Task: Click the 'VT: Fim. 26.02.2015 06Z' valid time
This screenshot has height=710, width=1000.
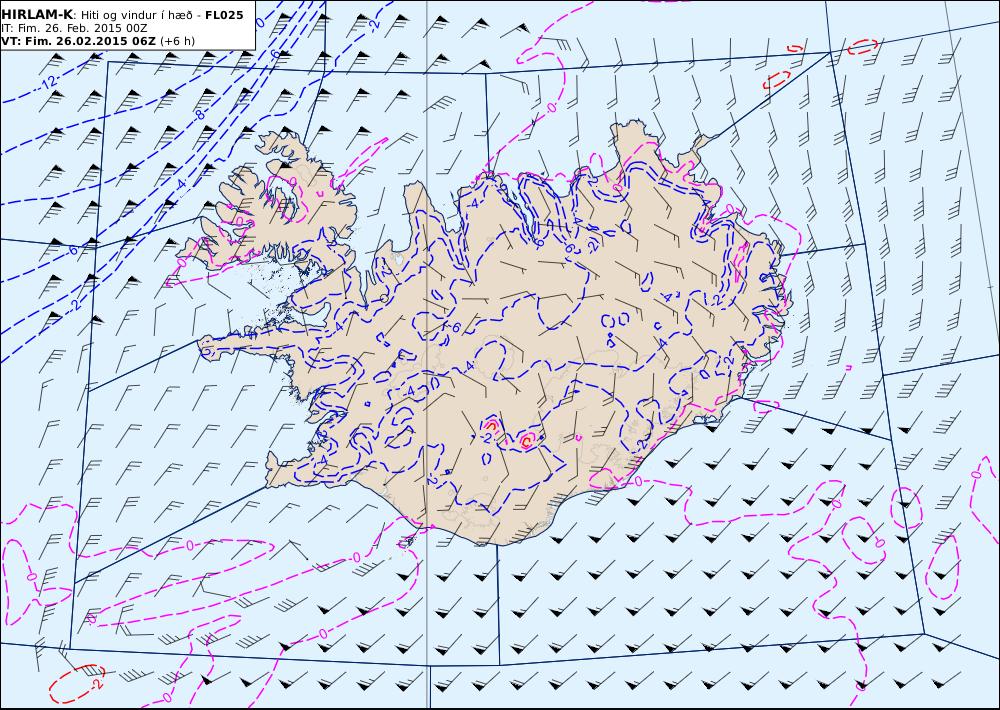Action: click(x=78, y=41)
